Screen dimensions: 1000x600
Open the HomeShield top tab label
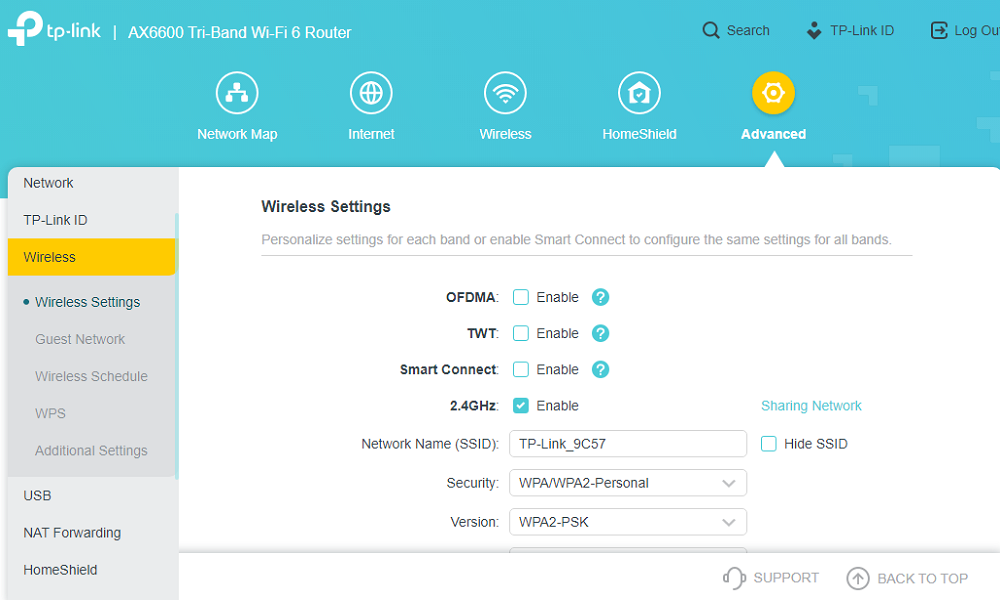coord(639,134)
